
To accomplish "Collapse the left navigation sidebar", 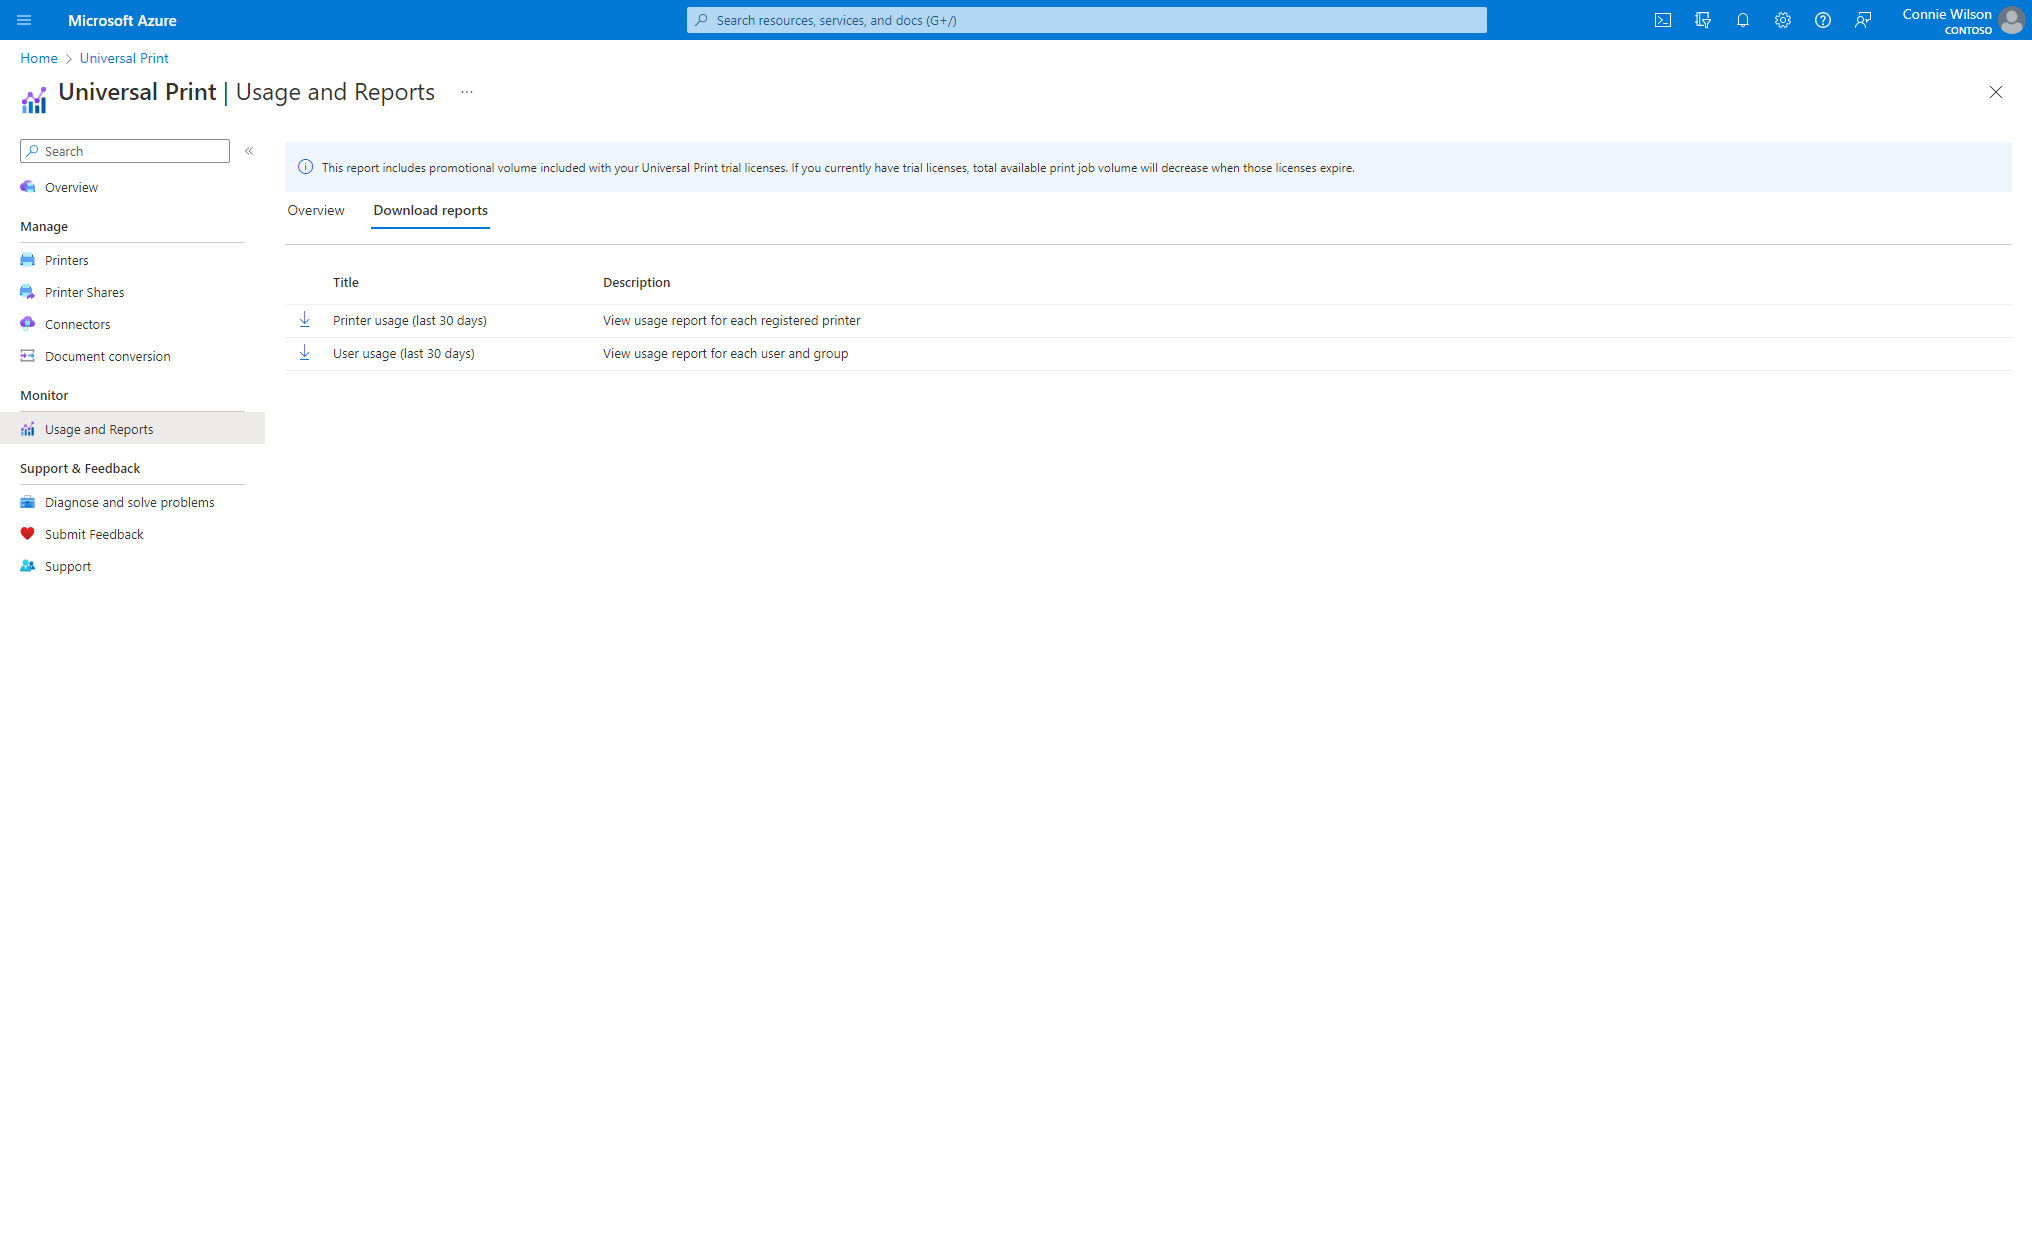I will coord(250,150).
